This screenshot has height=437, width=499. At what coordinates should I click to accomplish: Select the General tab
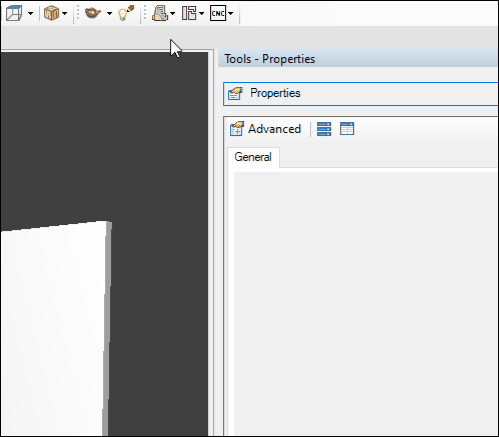pyautogui.click(x=253, y=157)
